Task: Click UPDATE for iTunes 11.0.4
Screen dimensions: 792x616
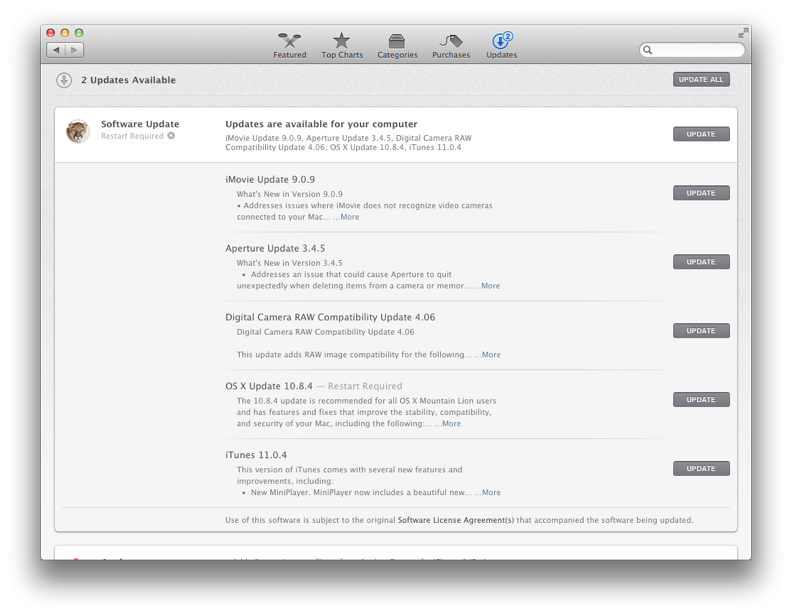Action: tap(701, 469)
